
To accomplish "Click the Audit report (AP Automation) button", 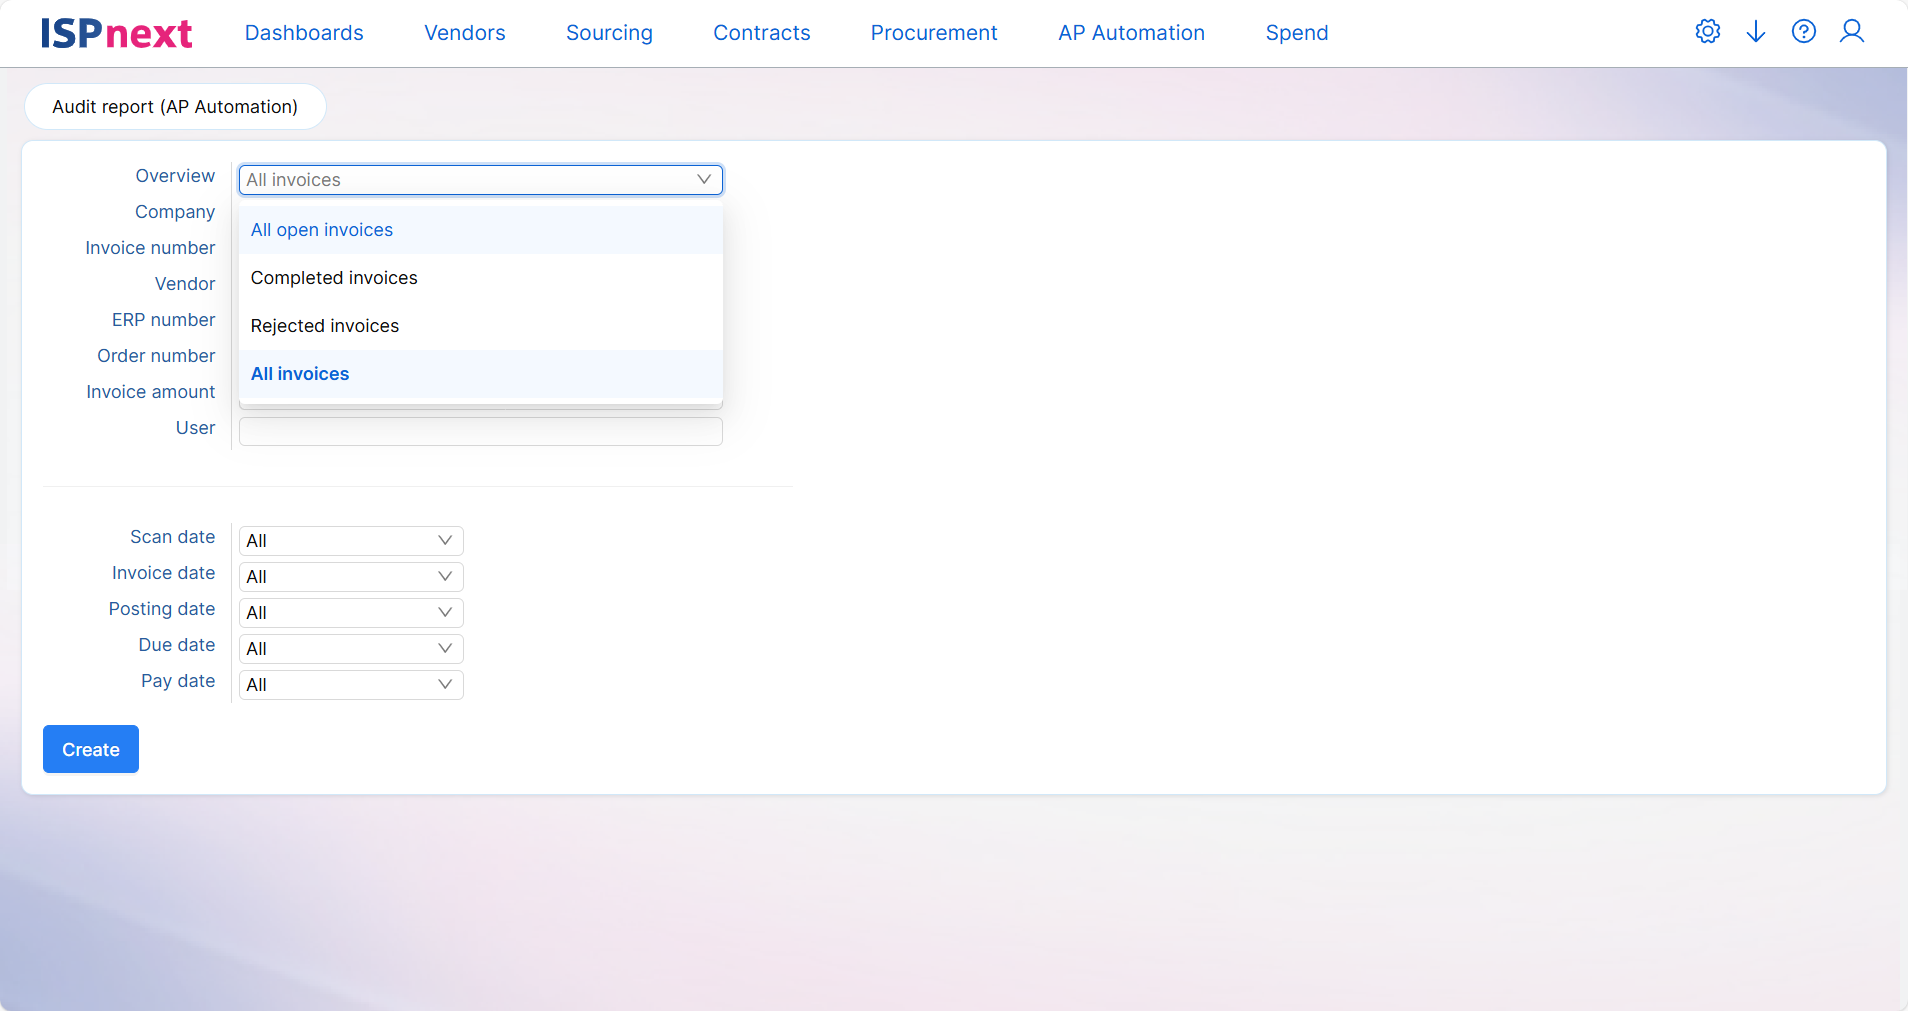I will click(175, 107).
